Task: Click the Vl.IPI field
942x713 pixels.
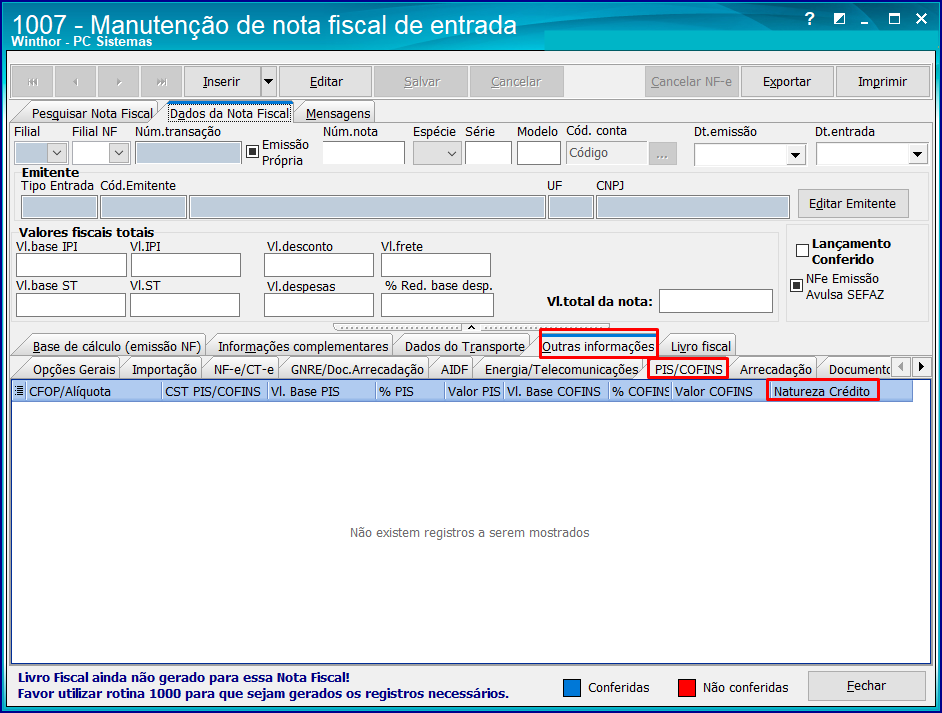Action: pyautogui.click(x=186, y=265)
